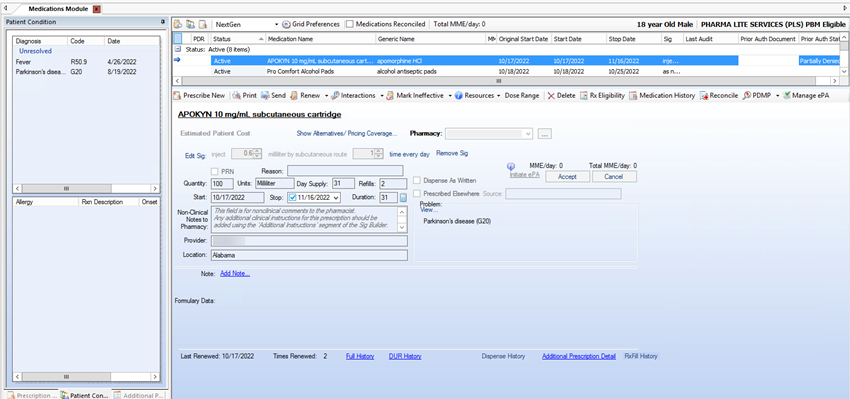This screenshot has height=399, width=850.
Task: Close the Medications Module tab
Action: [96, 9]
